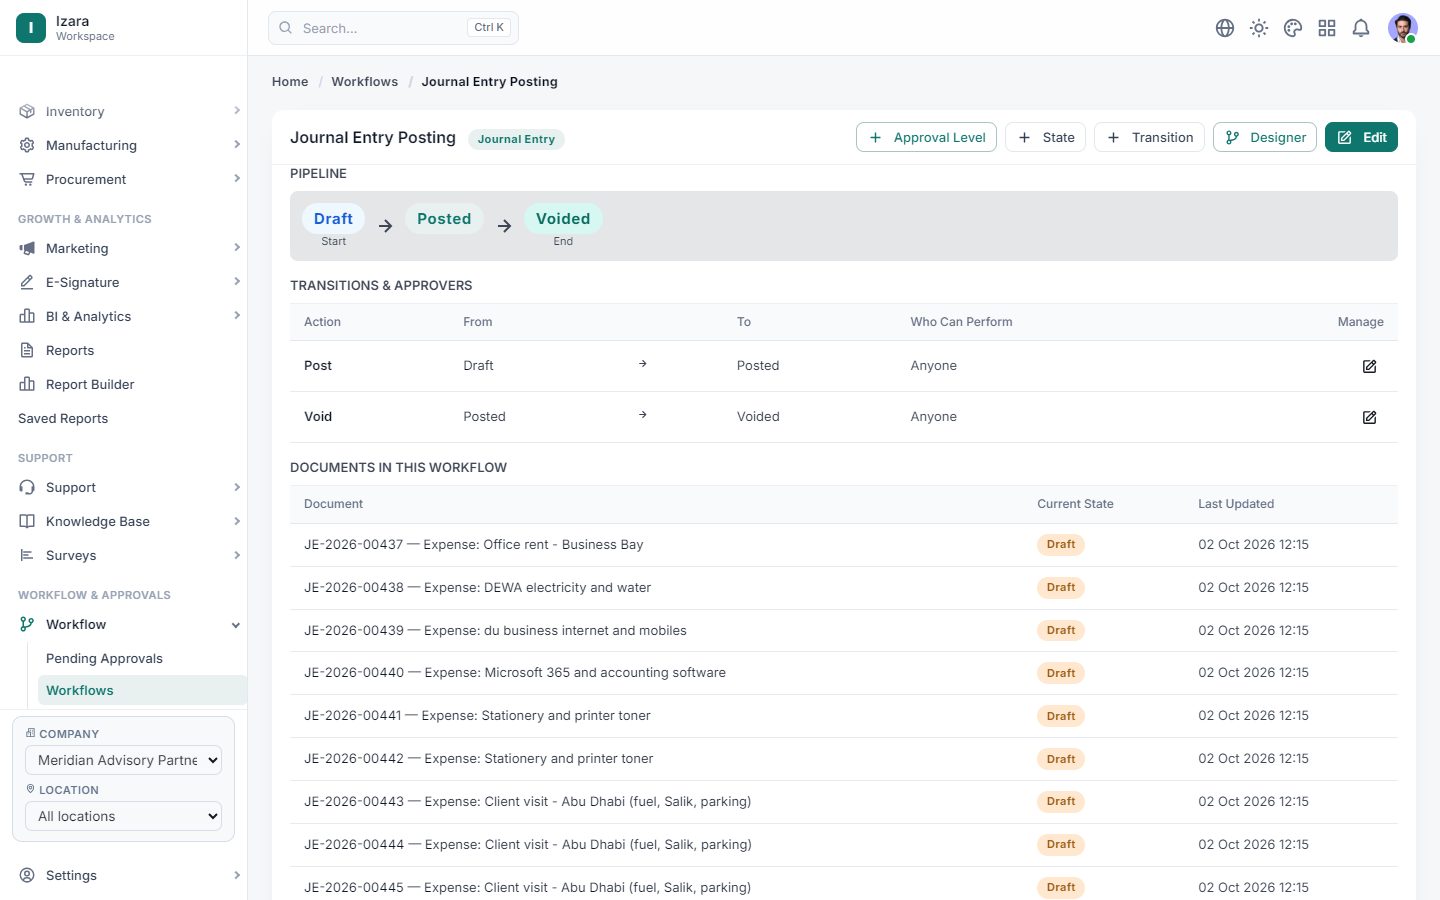Screen dimensions: 1440x900
Task: Edit the Void transition row
Action: (1369, 417)
